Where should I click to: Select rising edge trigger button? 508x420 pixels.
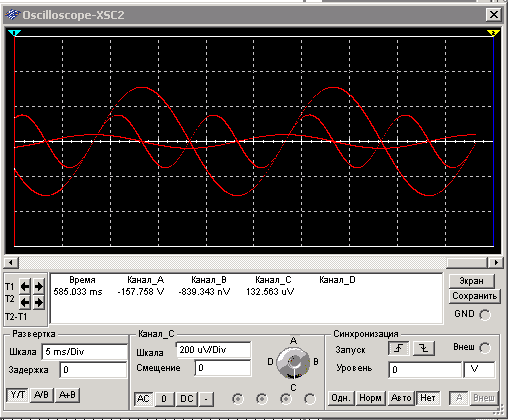(x=398, y=349)
